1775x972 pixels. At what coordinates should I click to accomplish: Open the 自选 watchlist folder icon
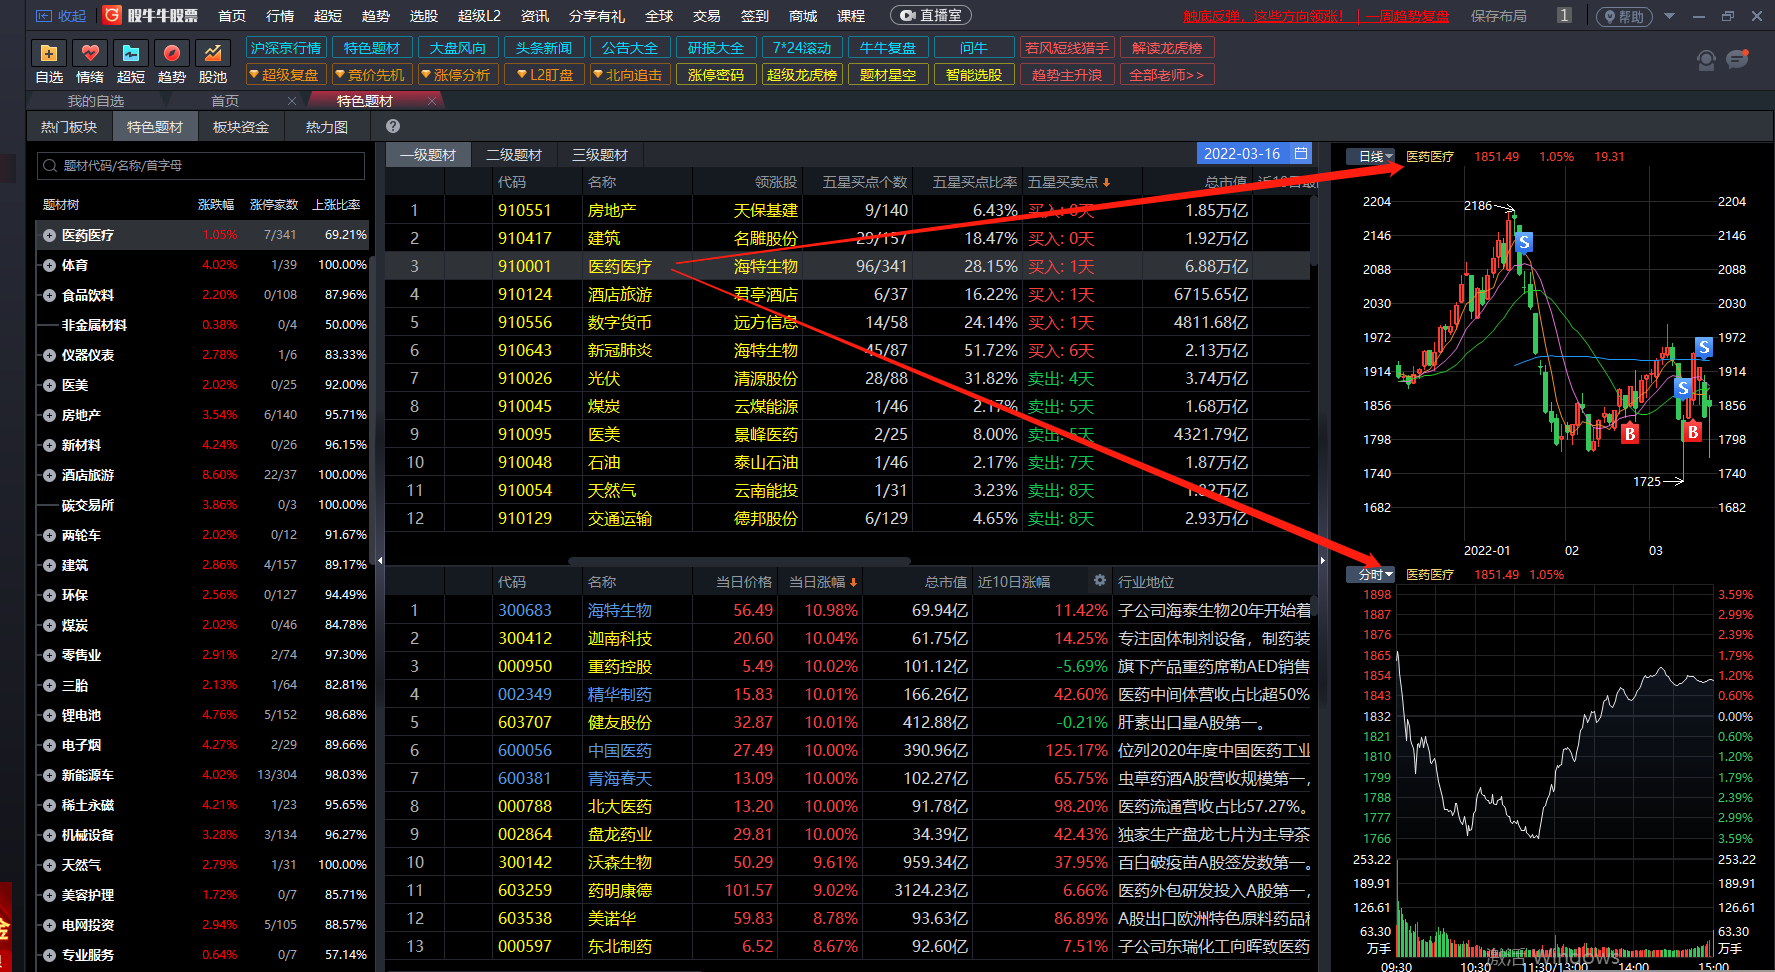[49, 53]
